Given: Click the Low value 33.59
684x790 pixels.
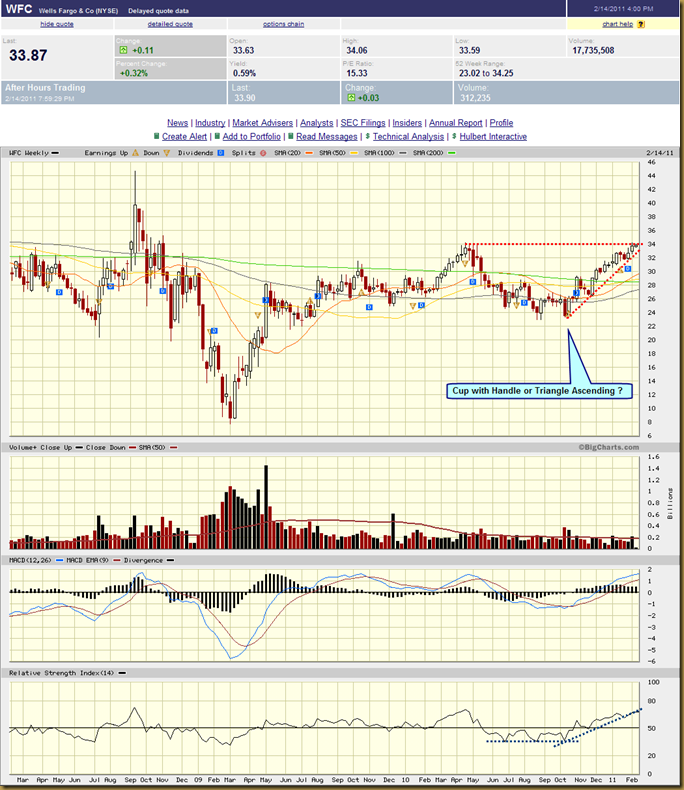Looking at the screenshot, I should coord(469,50).
